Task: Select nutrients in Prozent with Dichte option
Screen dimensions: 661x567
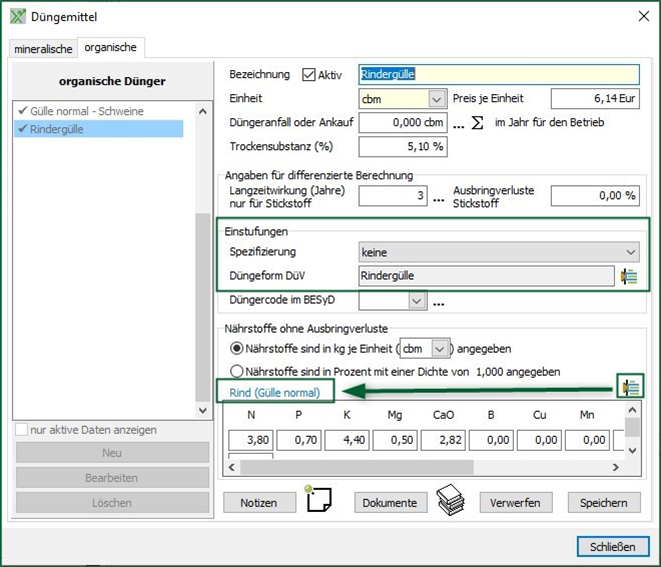Action: pos(237,371)
